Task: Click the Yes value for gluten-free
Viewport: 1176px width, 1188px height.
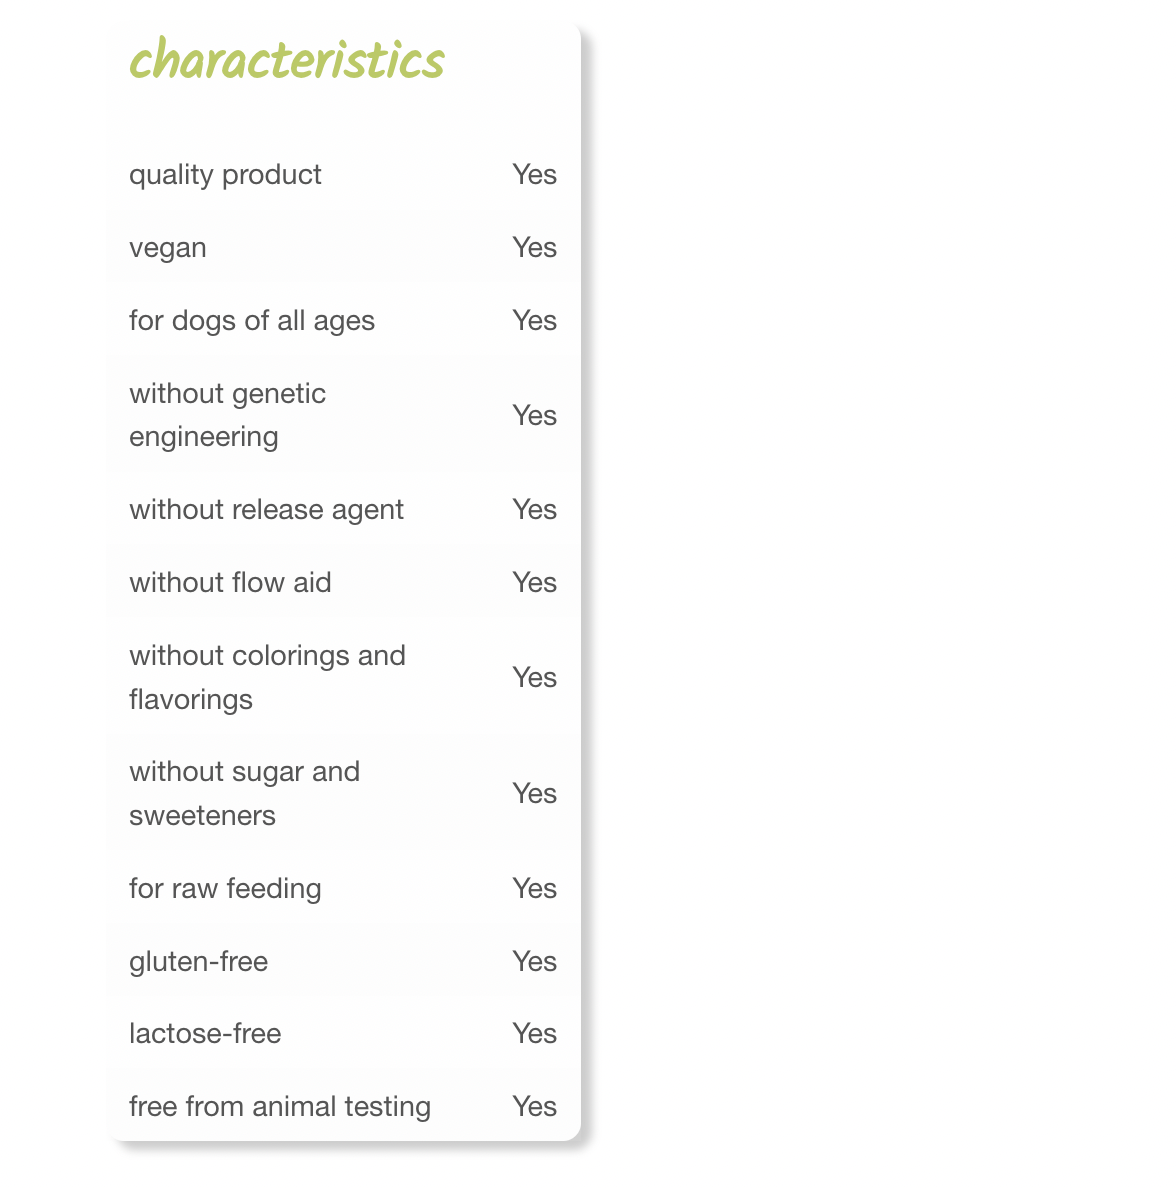Action: click(x=534, y=962)
